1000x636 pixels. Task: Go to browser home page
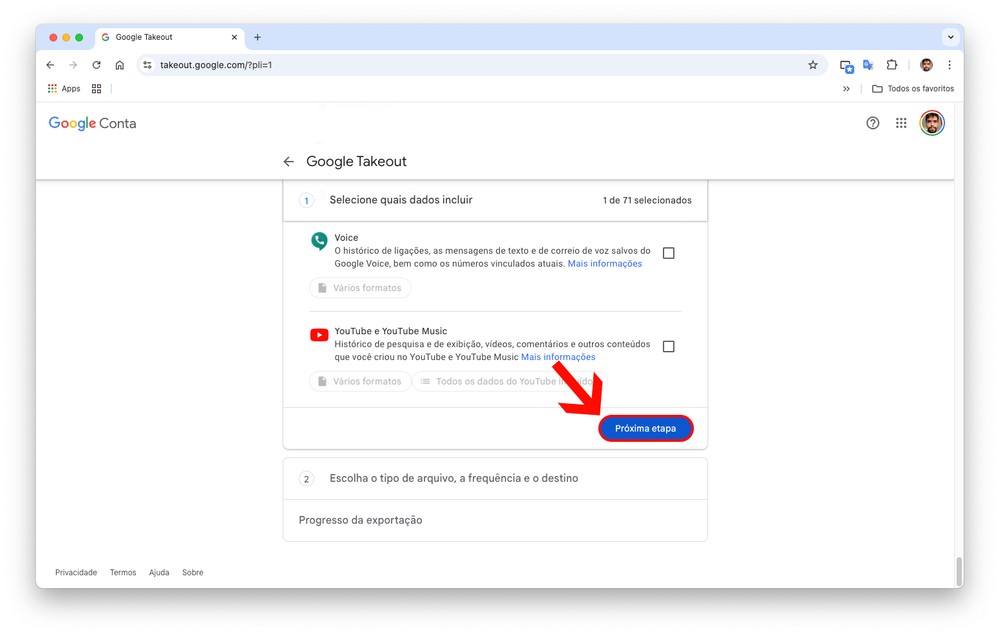pyautogui.click(x=119, y=65)
